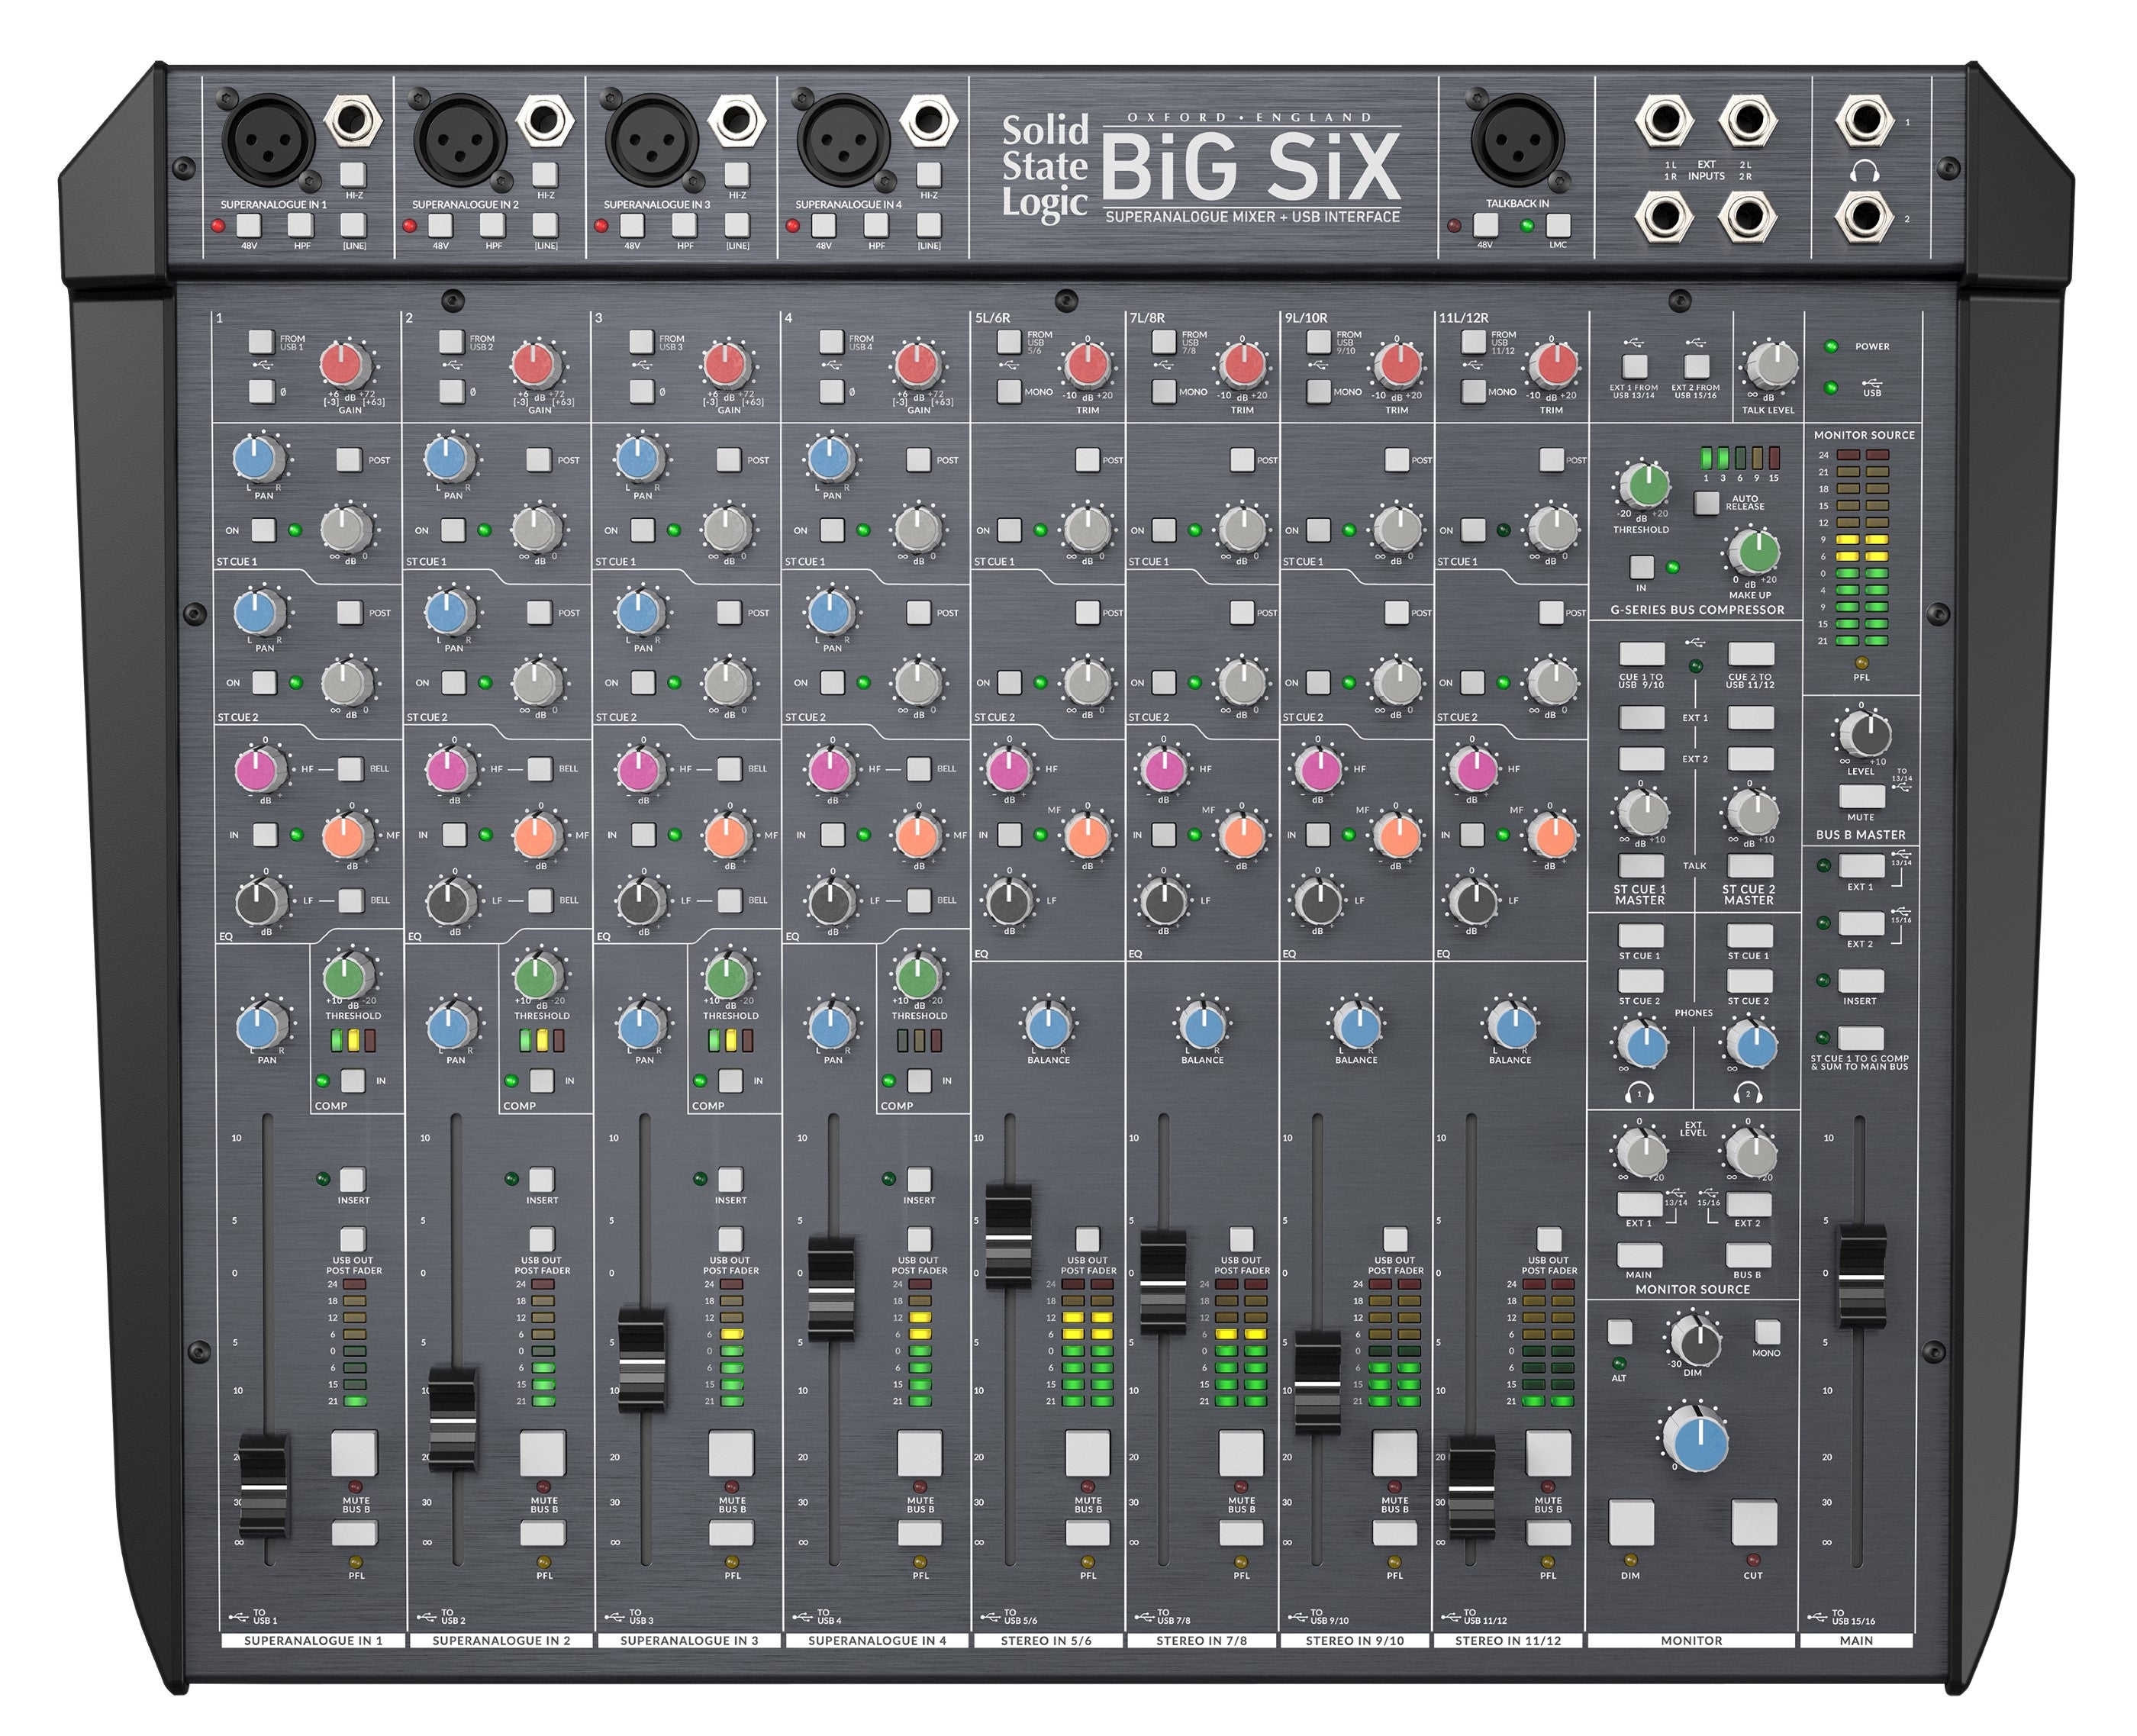Mute channel 2 with its MUTE button
The width and height of the screenshot is (2137, 1736).
pyautogui.click(x=543, y=1453)
